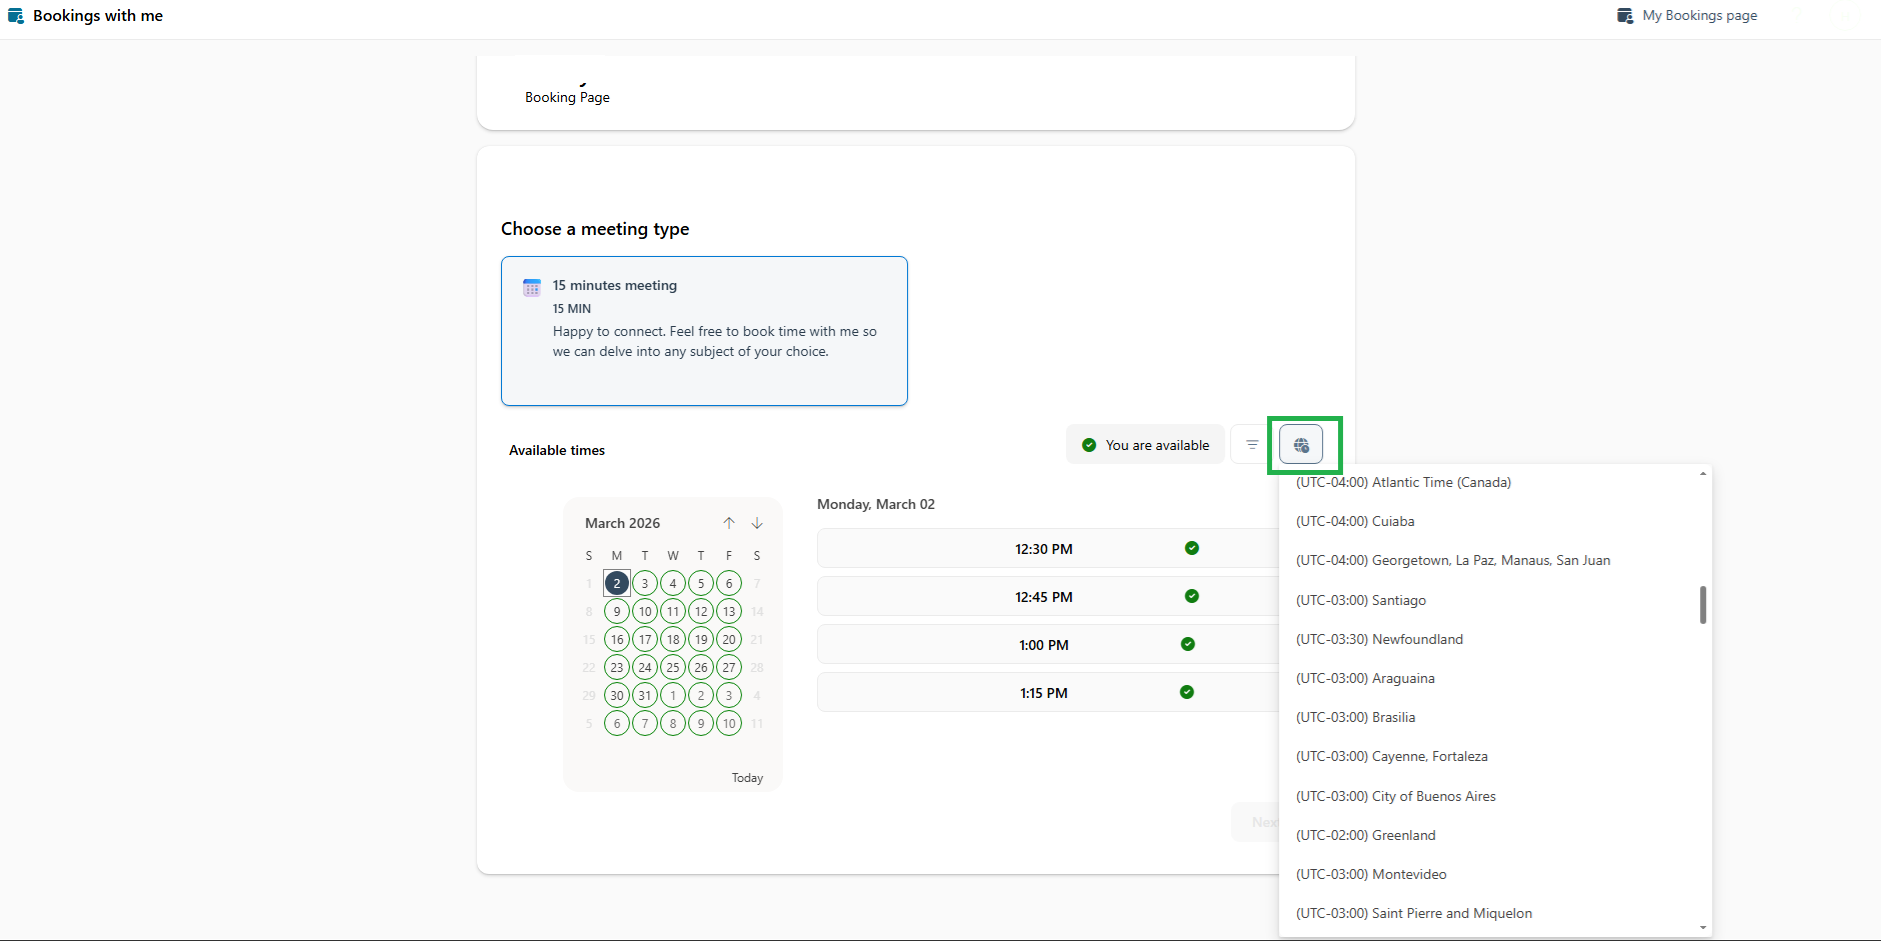Select March 5 in the calendar
This screenshot has height=941, width=1881.
pos(701,583)
